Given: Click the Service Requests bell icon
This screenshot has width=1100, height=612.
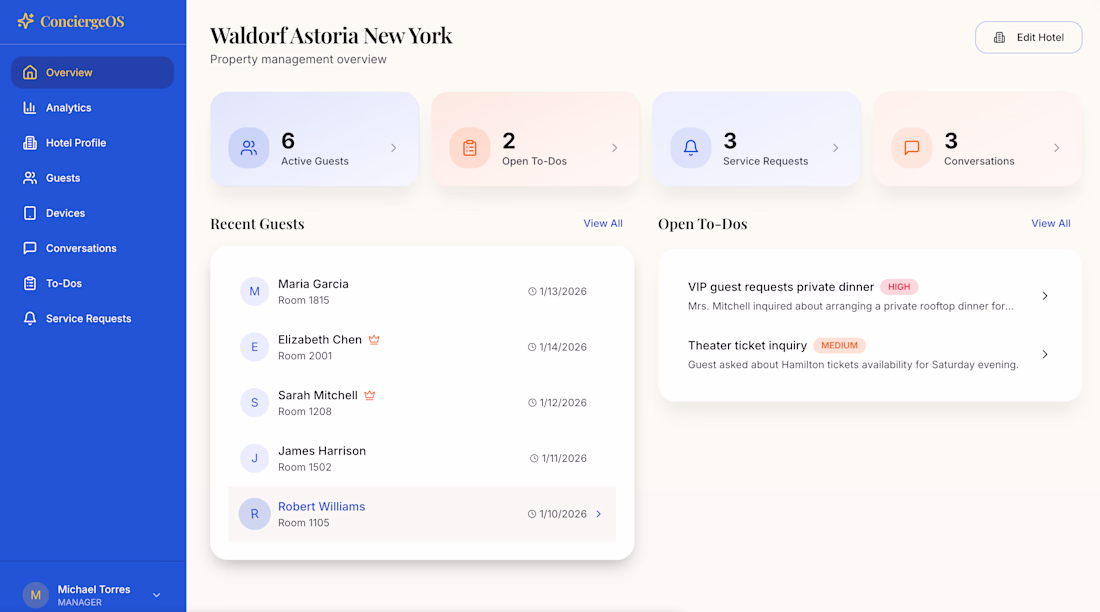Looking at the screenshot, I should 691,148.
